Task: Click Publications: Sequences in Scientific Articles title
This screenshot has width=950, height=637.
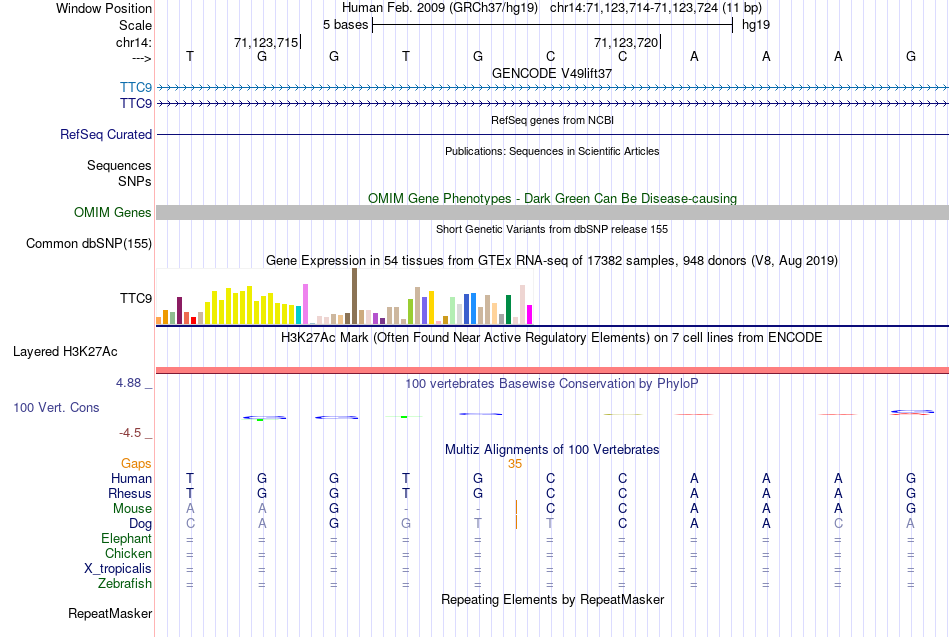Action: pyautogui.click(x=552, y=151)
